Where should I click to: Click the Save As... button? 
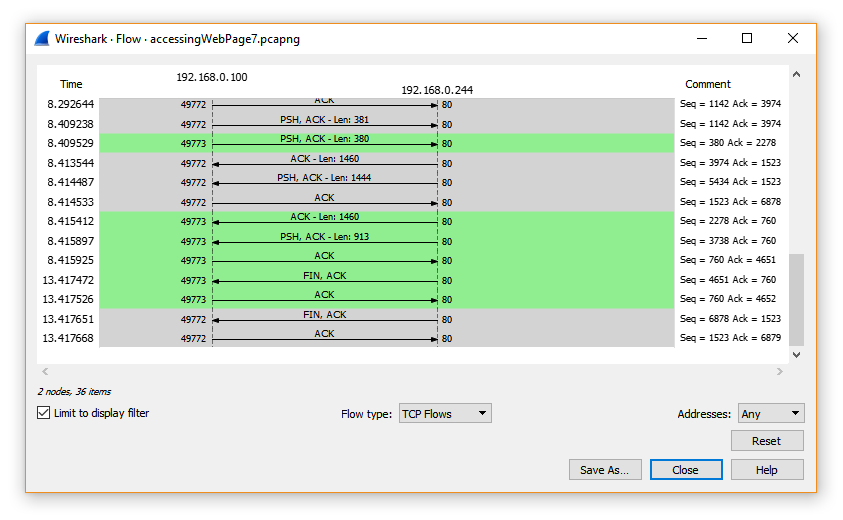[605, 470]
